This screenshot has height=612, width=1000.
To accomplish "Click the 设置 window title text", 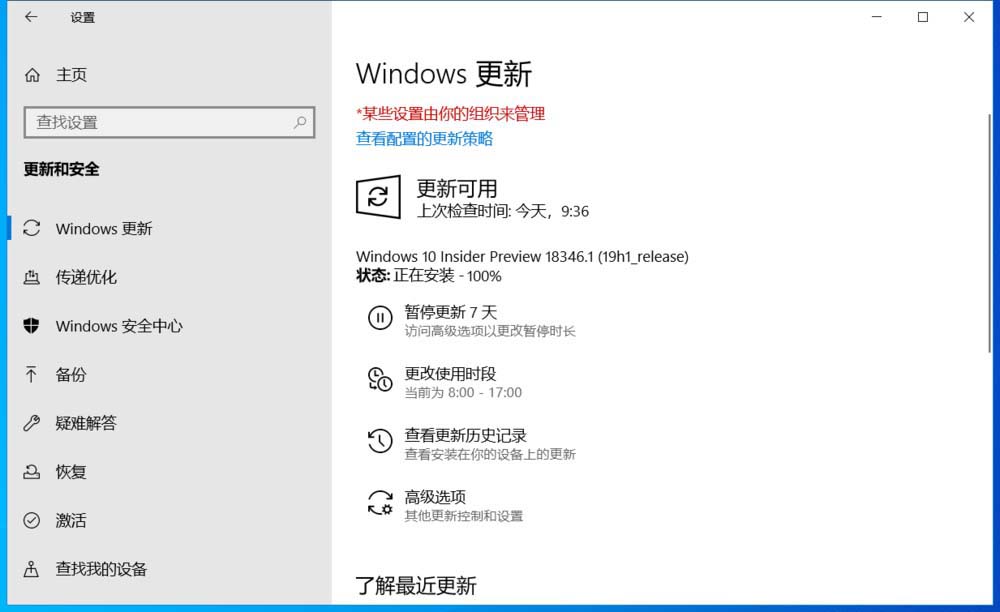I will [82, 18].
